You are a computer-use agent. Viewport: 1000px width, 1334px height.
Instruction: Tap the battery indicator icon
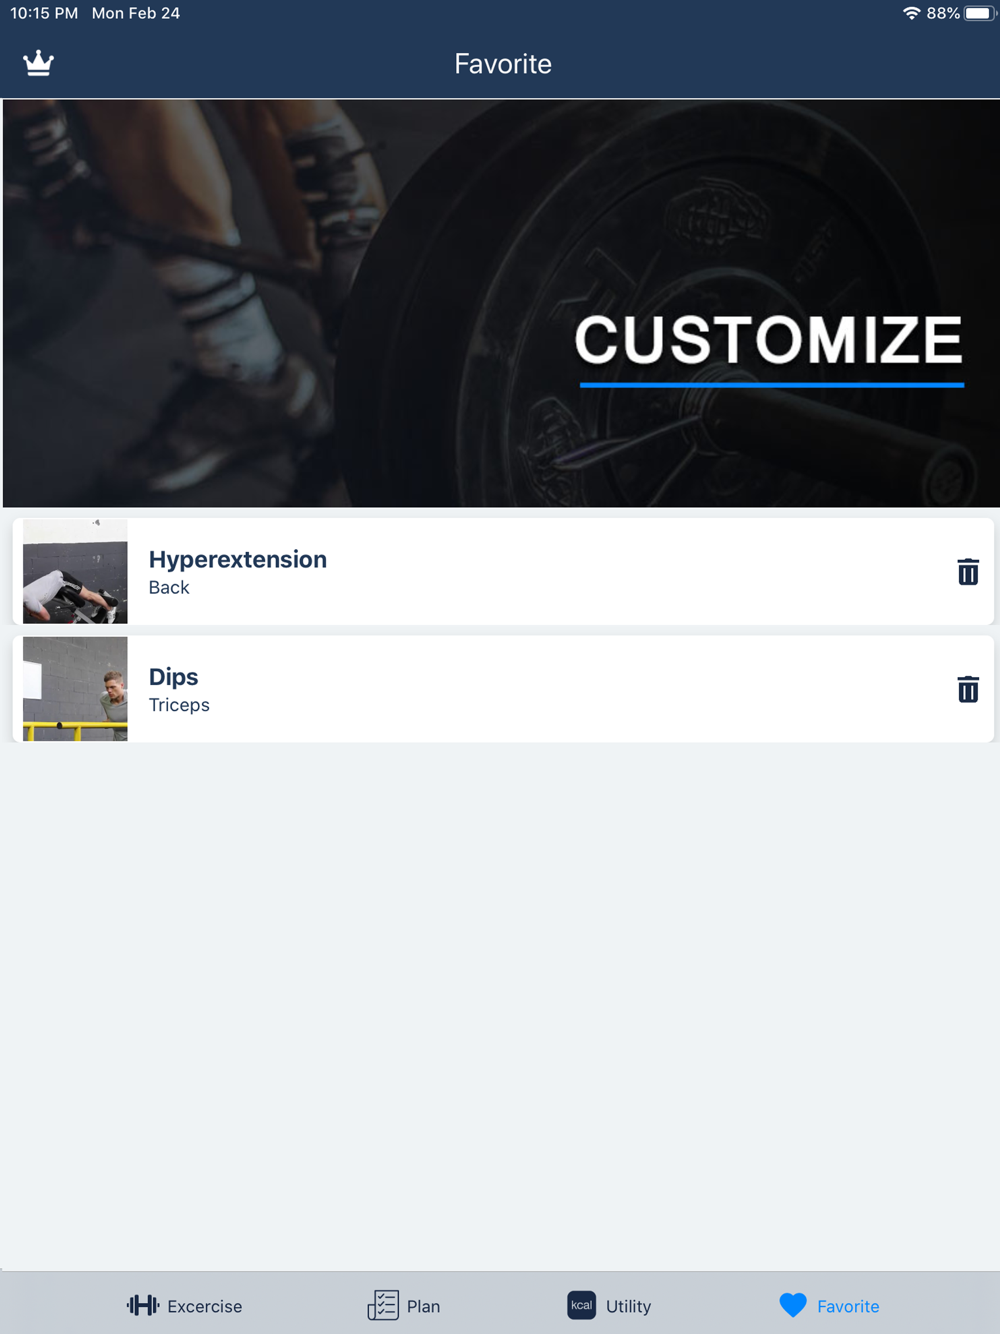pos(979,13)
